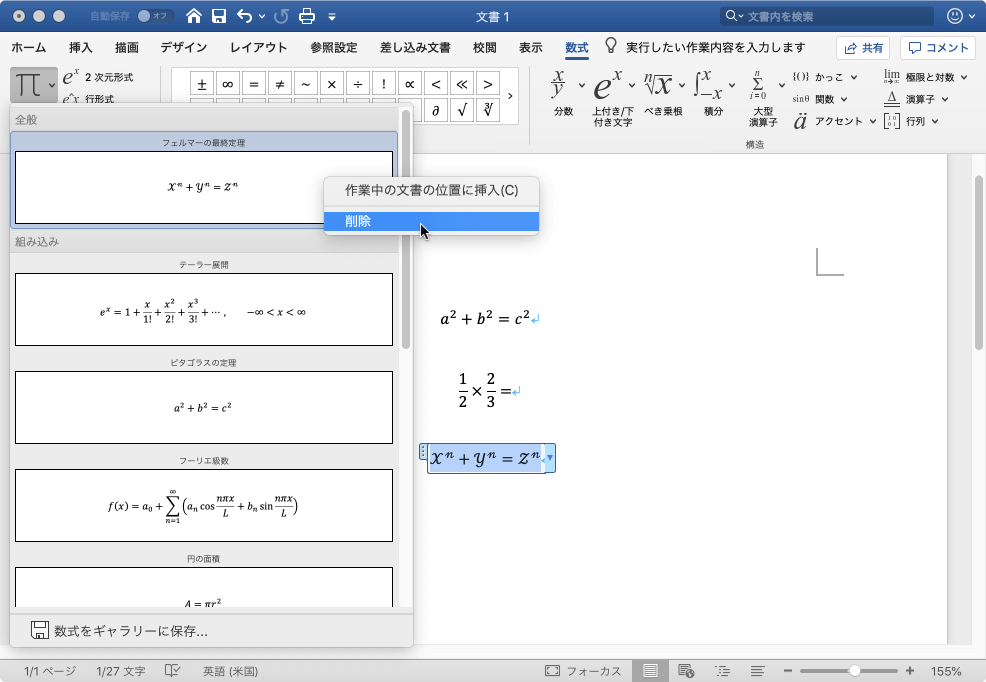Insert the infinity symbol
Image resolution: width=986 pixels, height=682 pixels.
228,84
